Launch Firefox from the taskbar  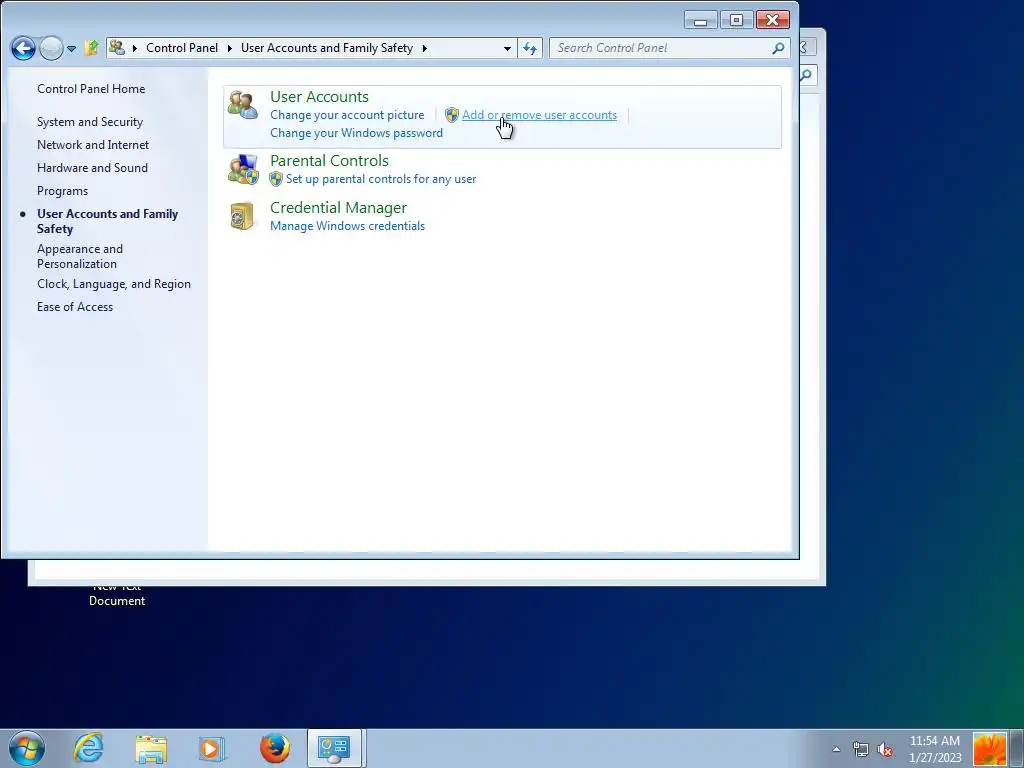(x=275, y=748)
